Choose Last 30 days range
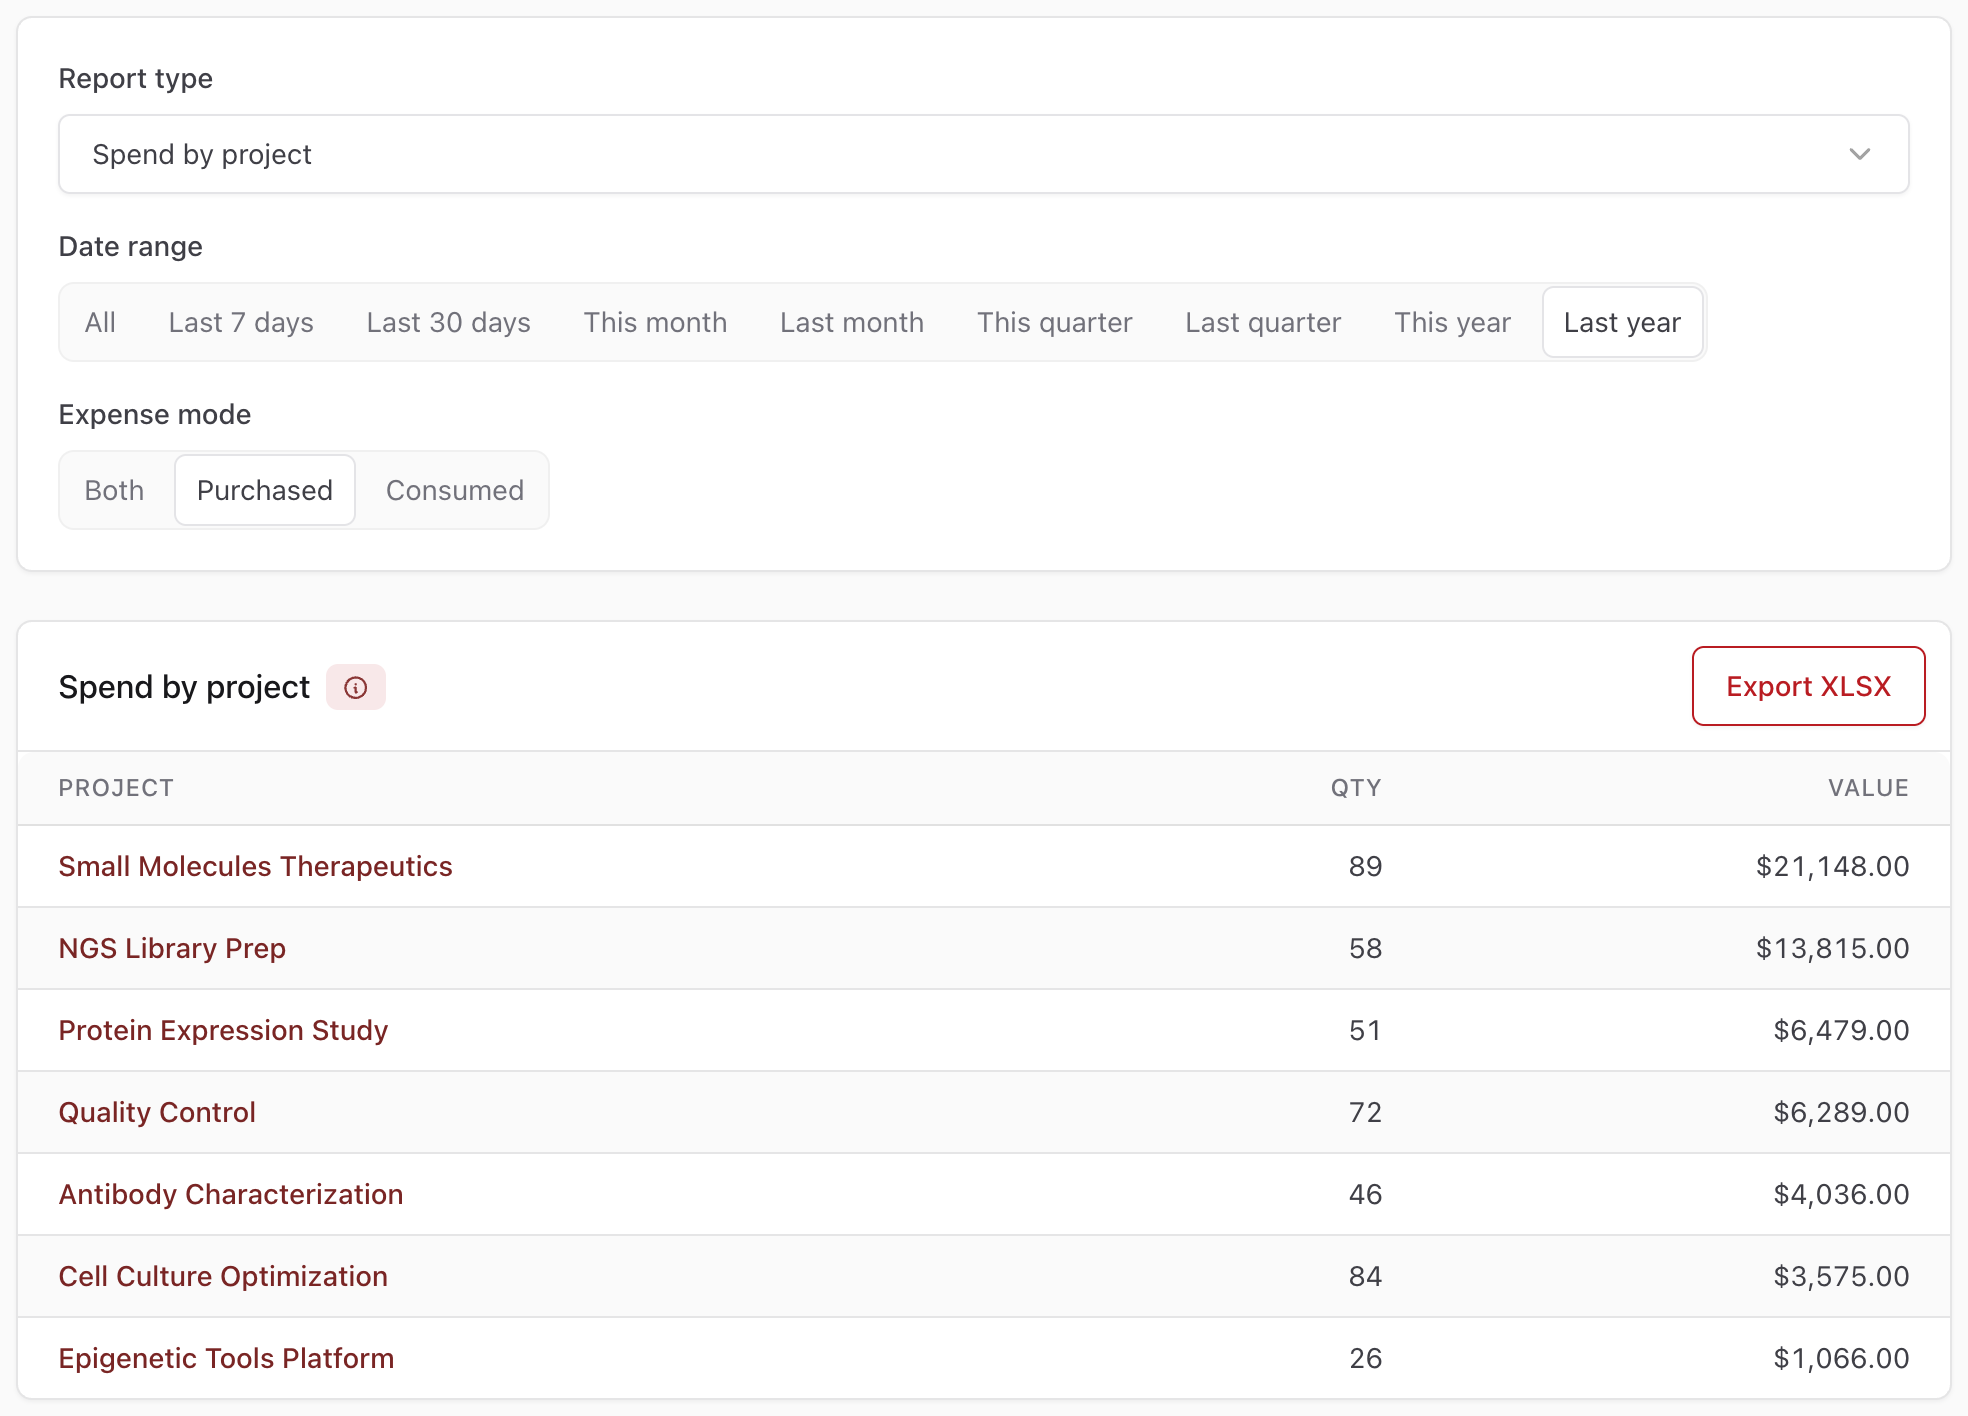 tap(449, 322)
